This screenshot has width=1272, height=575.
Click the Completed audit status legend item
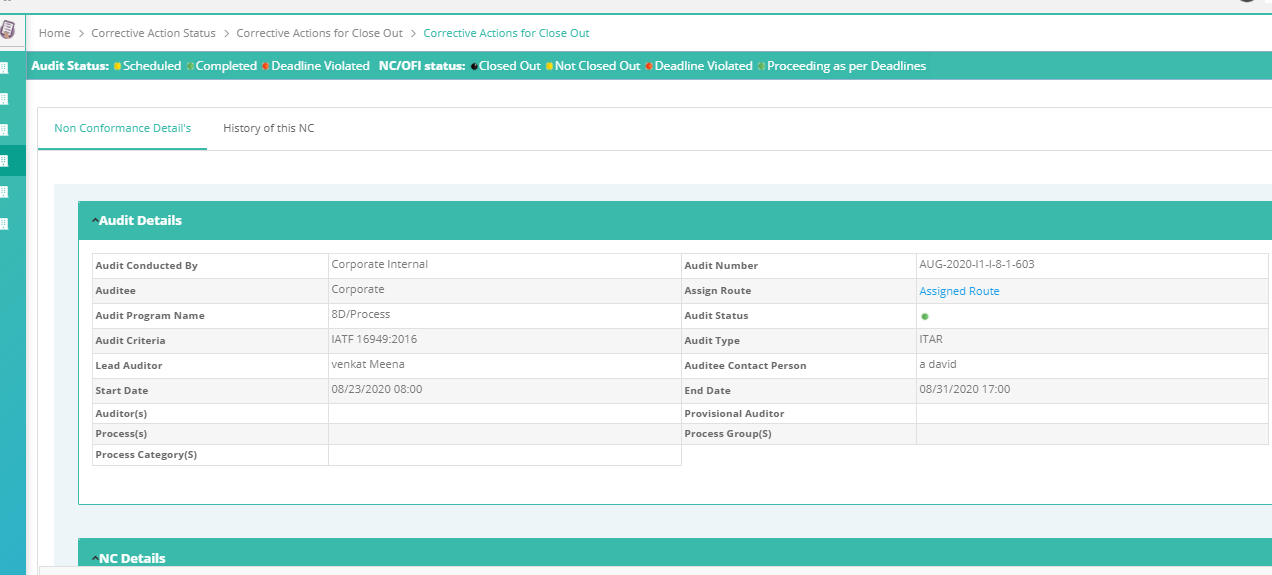pos(222,66)
